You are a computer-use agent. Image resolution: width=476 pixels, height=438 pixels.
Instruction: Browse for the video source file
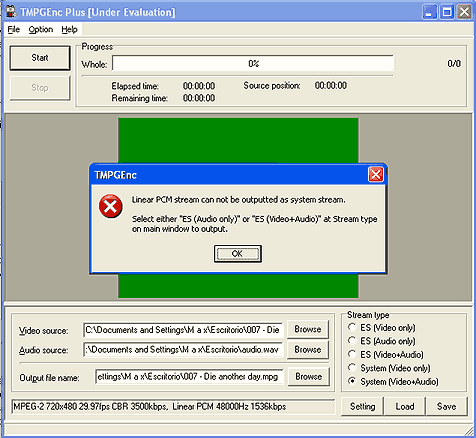tap(308, 329)
